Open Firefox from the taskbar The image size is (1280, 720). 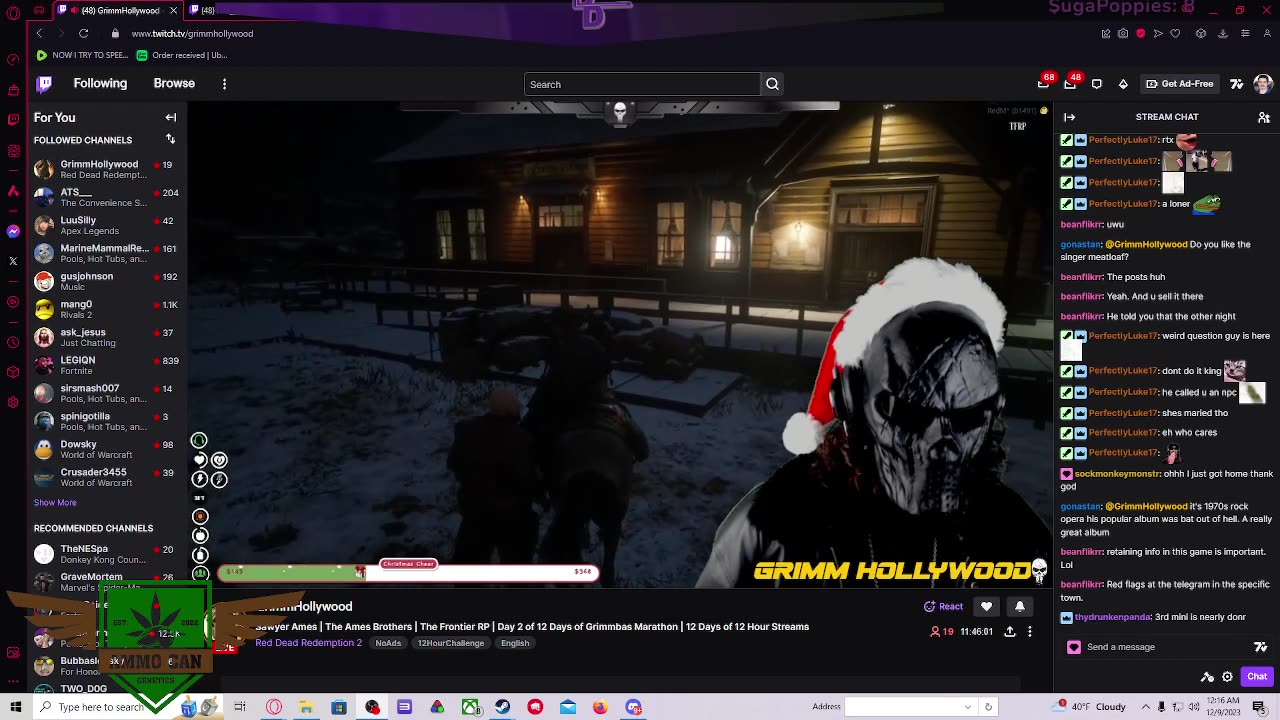click(x=600, y=707)
